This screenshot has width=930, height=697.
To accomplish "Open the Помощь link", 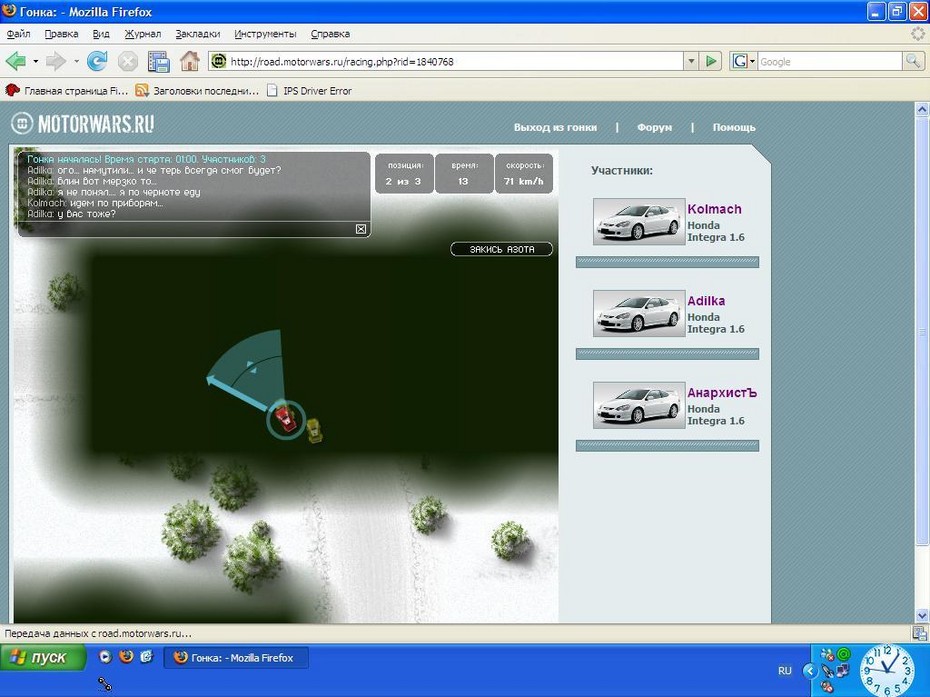I will 734,128.
